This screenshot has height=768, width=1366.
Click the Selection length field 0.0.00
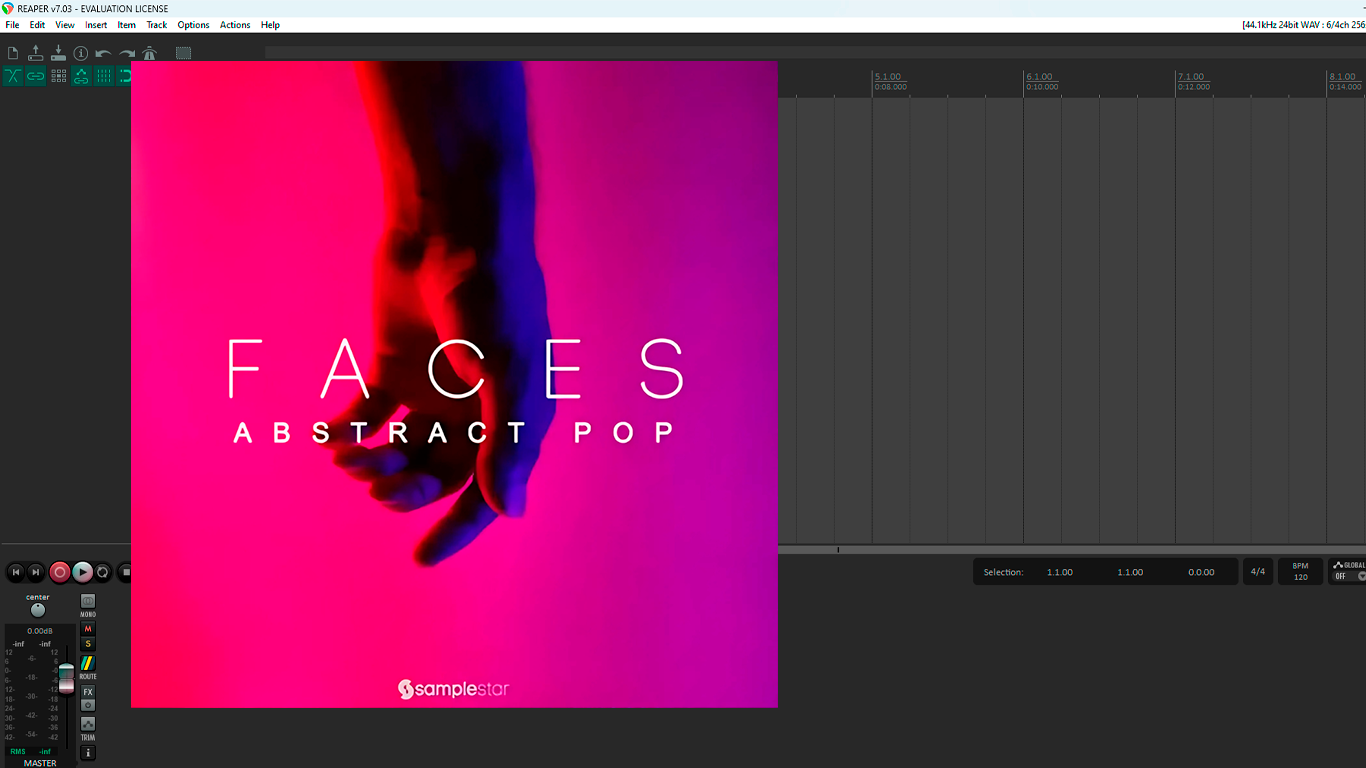pyautogui.click(x=1201, y=572)
